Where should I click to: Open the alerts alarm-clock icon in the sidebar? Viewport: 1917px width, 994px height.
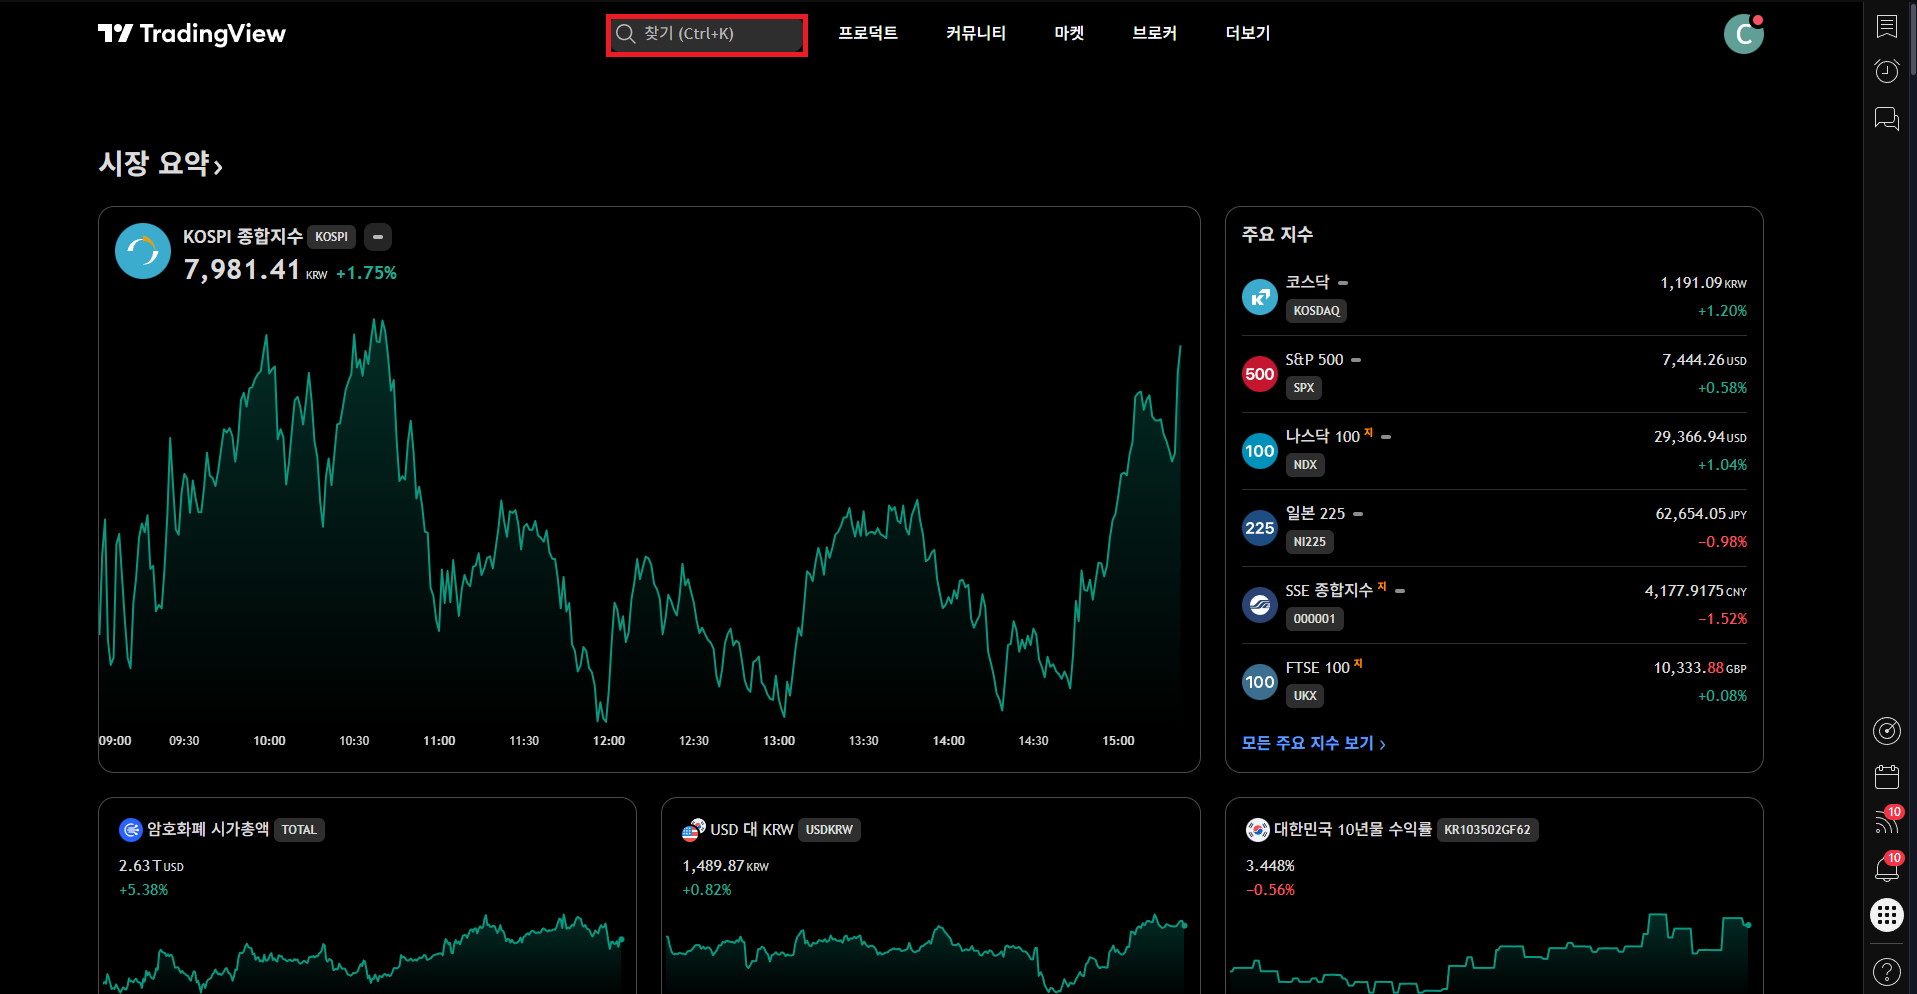click(x=1886, y=71)
